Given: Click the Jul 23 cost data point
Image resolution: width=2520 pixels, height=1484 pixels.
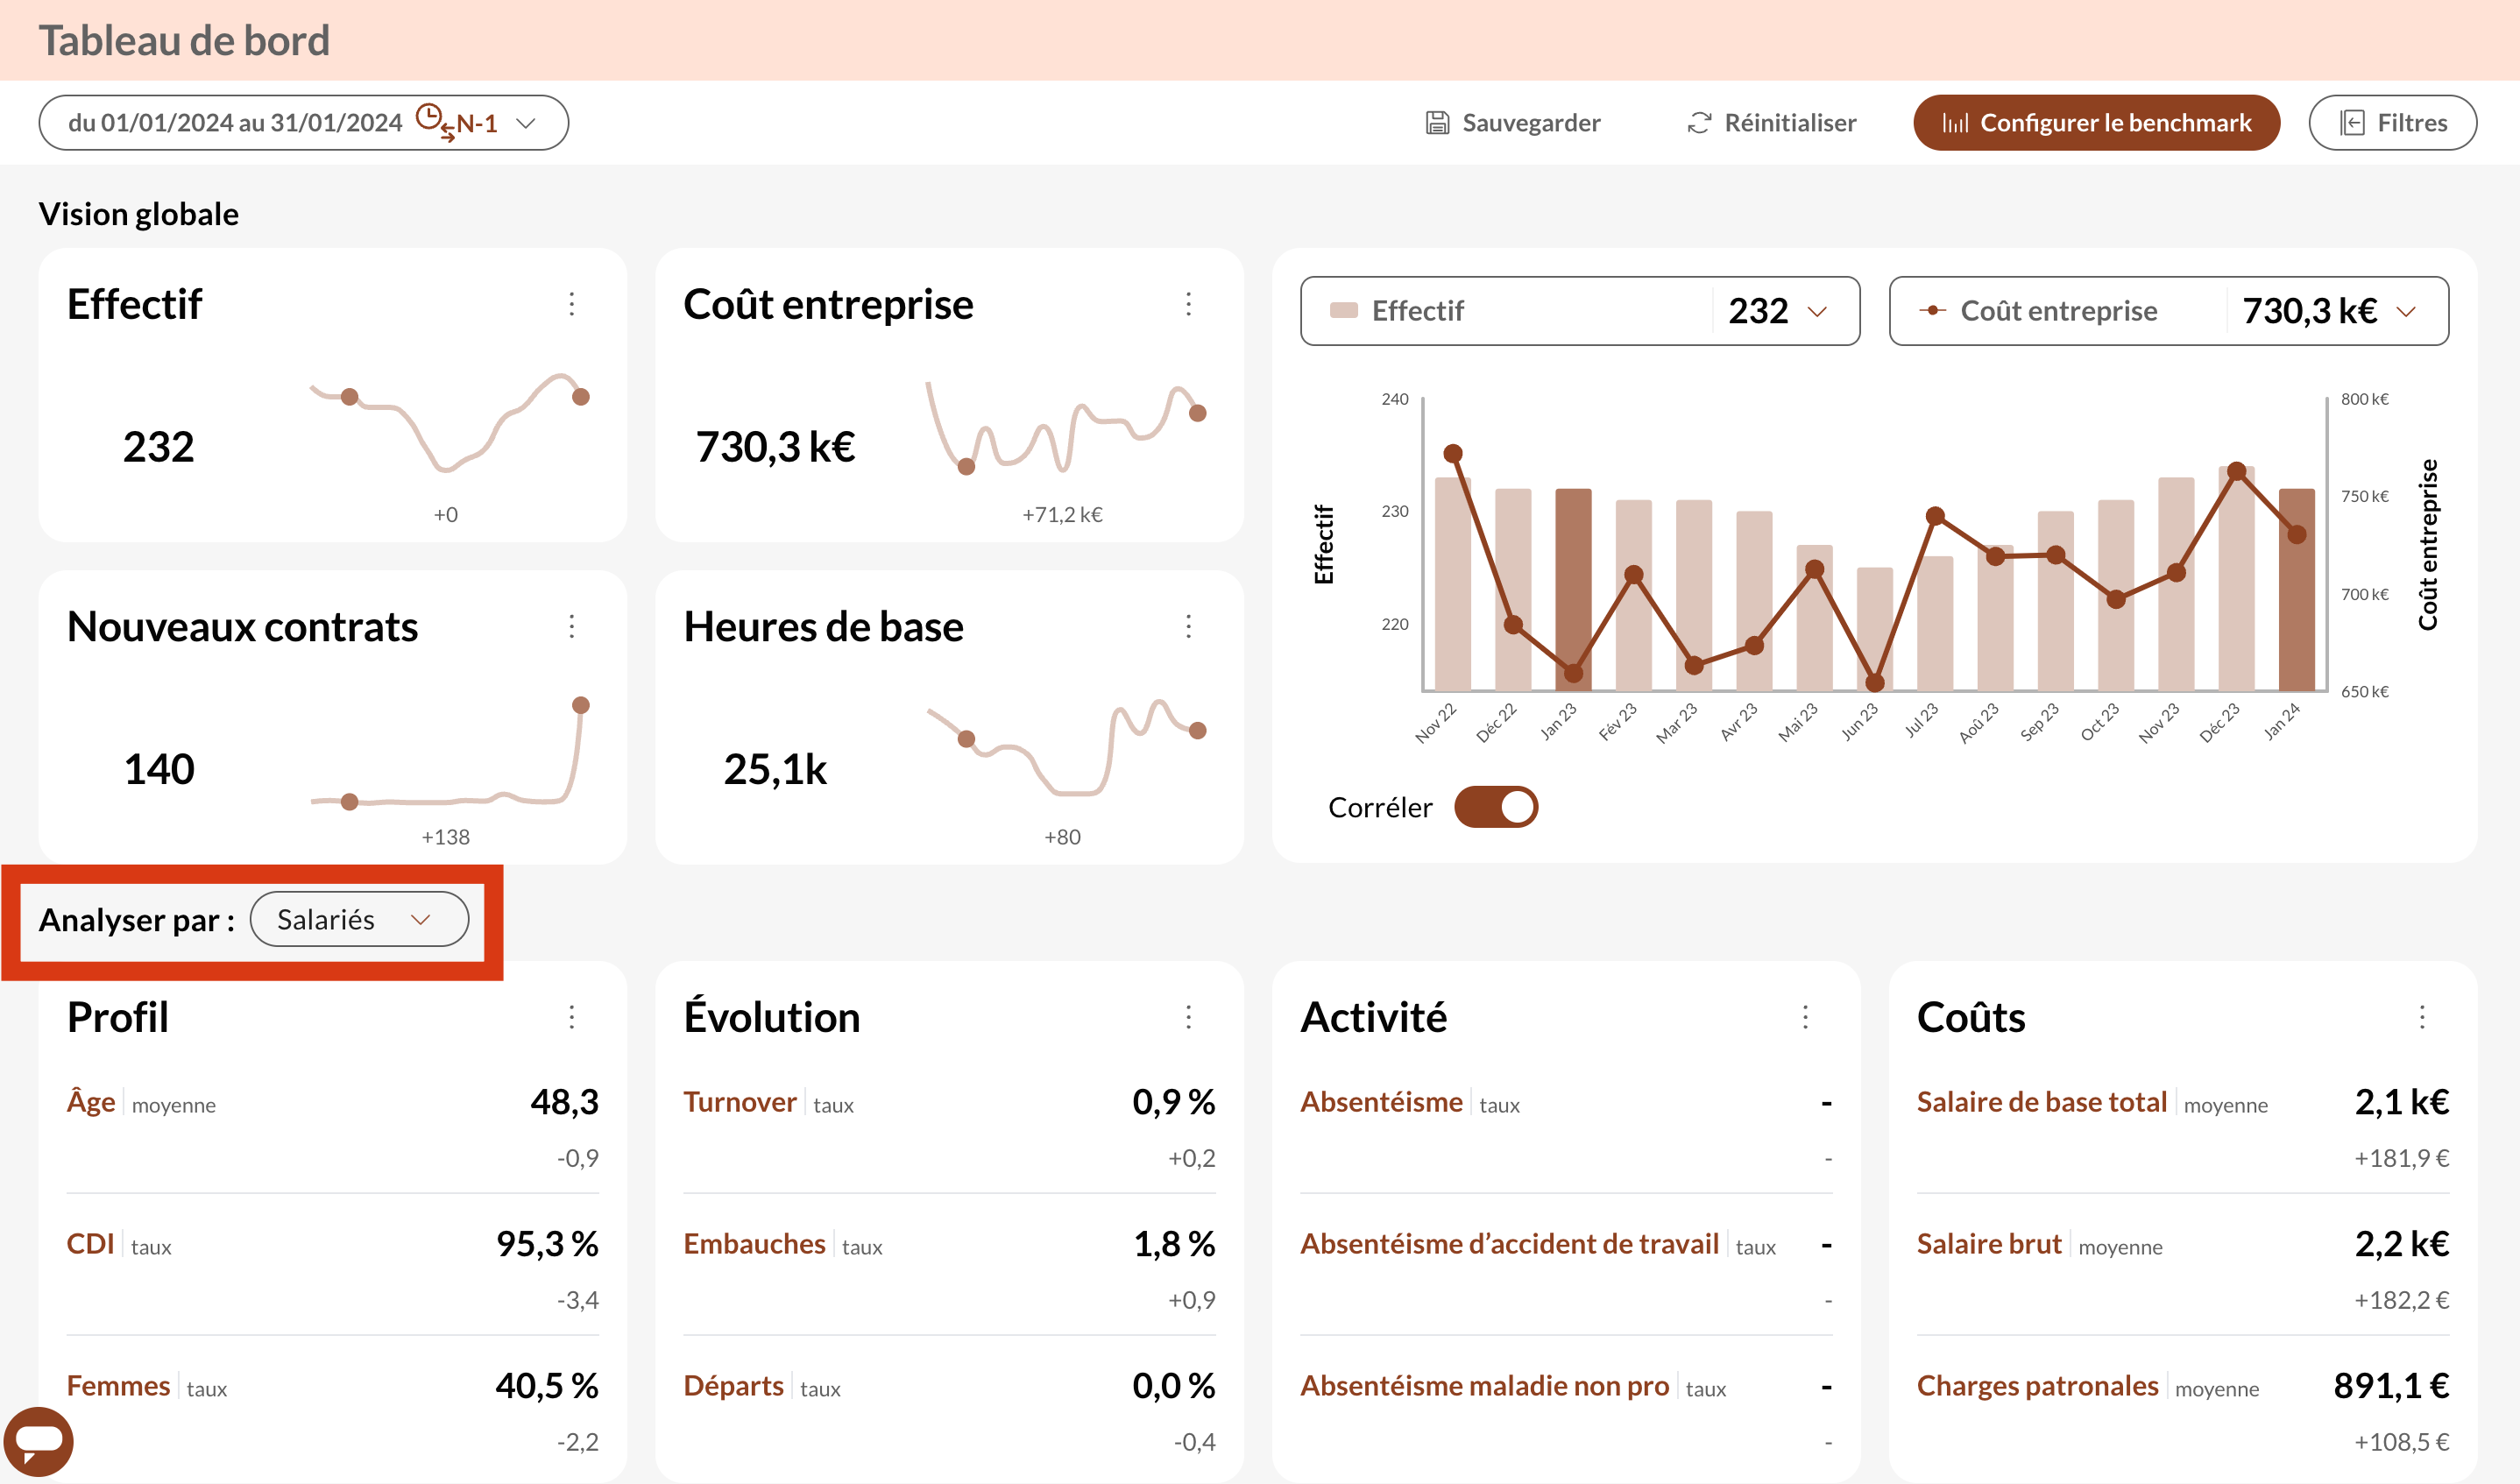Looking at the screenshot, I should (x=1935, y=516).
